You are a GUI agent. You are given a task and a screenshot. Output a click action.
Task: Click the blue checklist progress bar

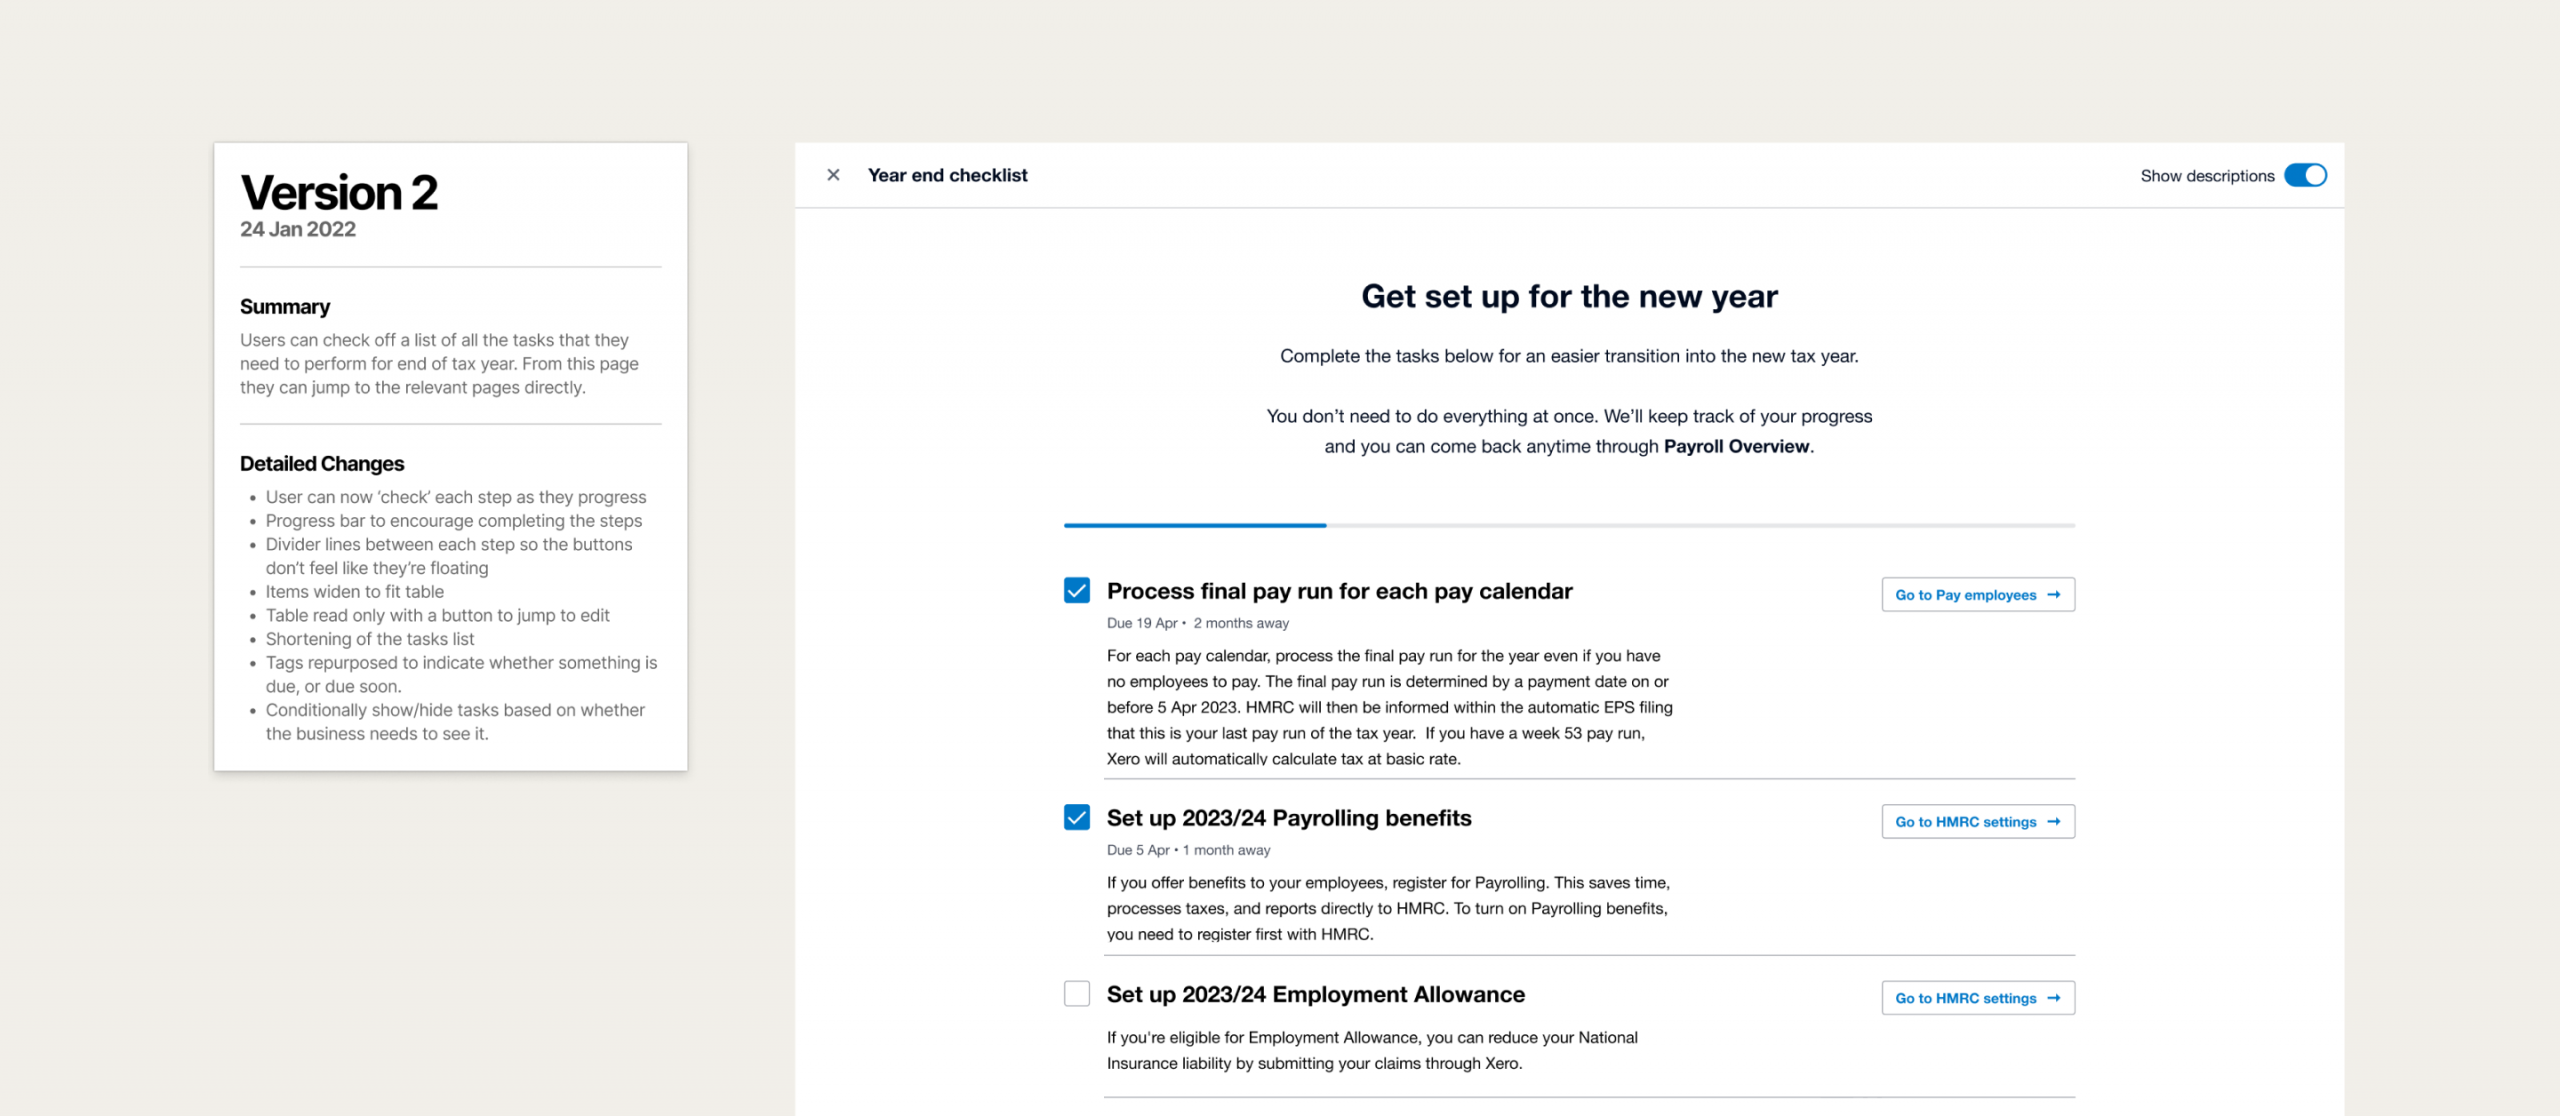[1194, 525]
